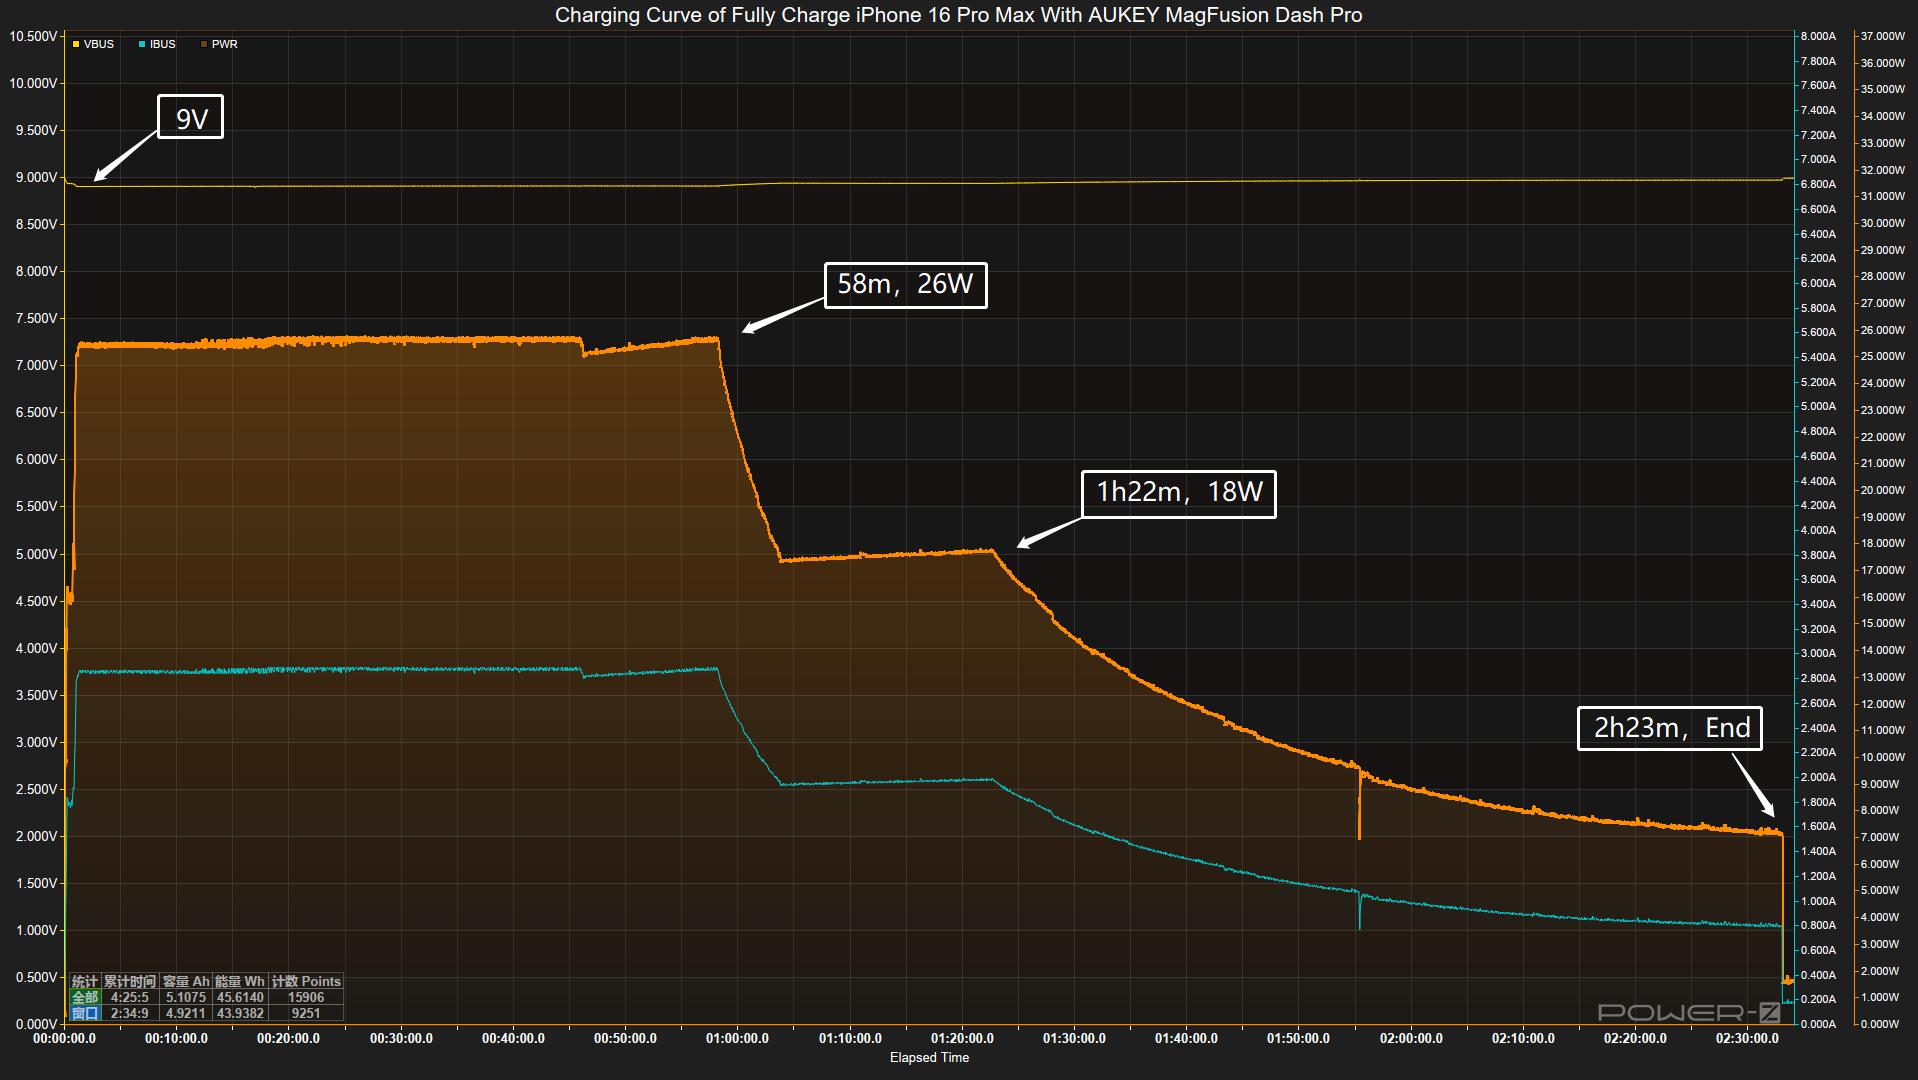The height and width of the screenshot is (1080, 1918).
Task: Click the 6.000A current axis label
Action: click(x=1818, y=283)
